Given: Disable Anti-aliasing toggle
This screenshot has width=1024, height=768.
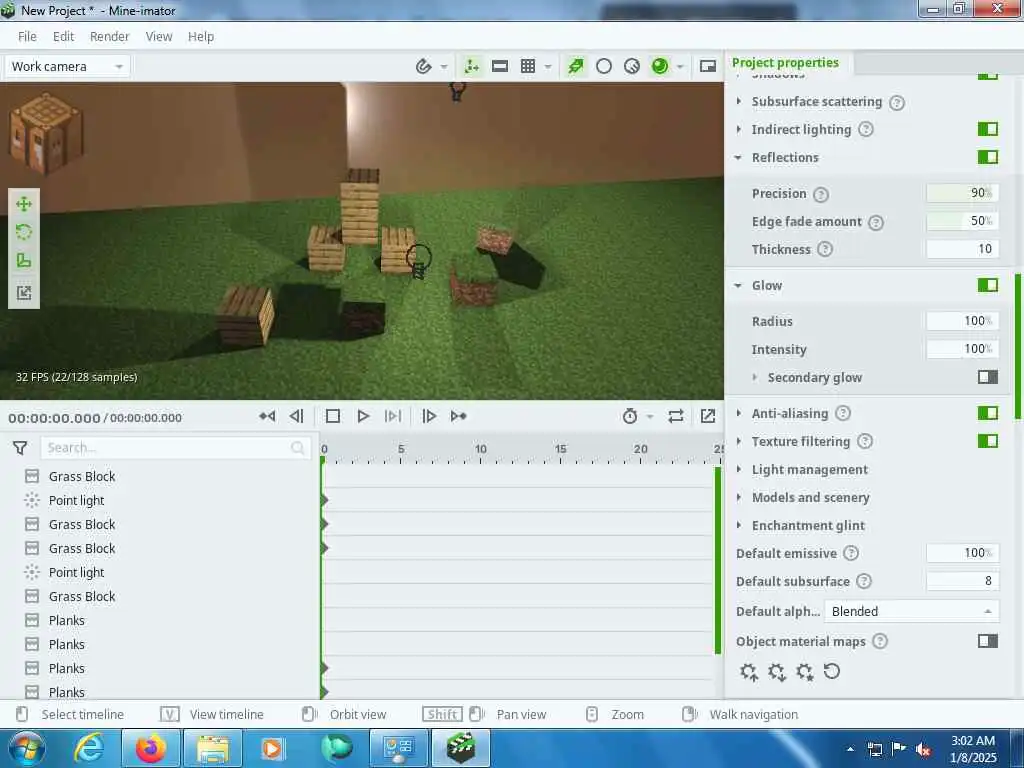Looking at the screenshot, I should [987, 413].
